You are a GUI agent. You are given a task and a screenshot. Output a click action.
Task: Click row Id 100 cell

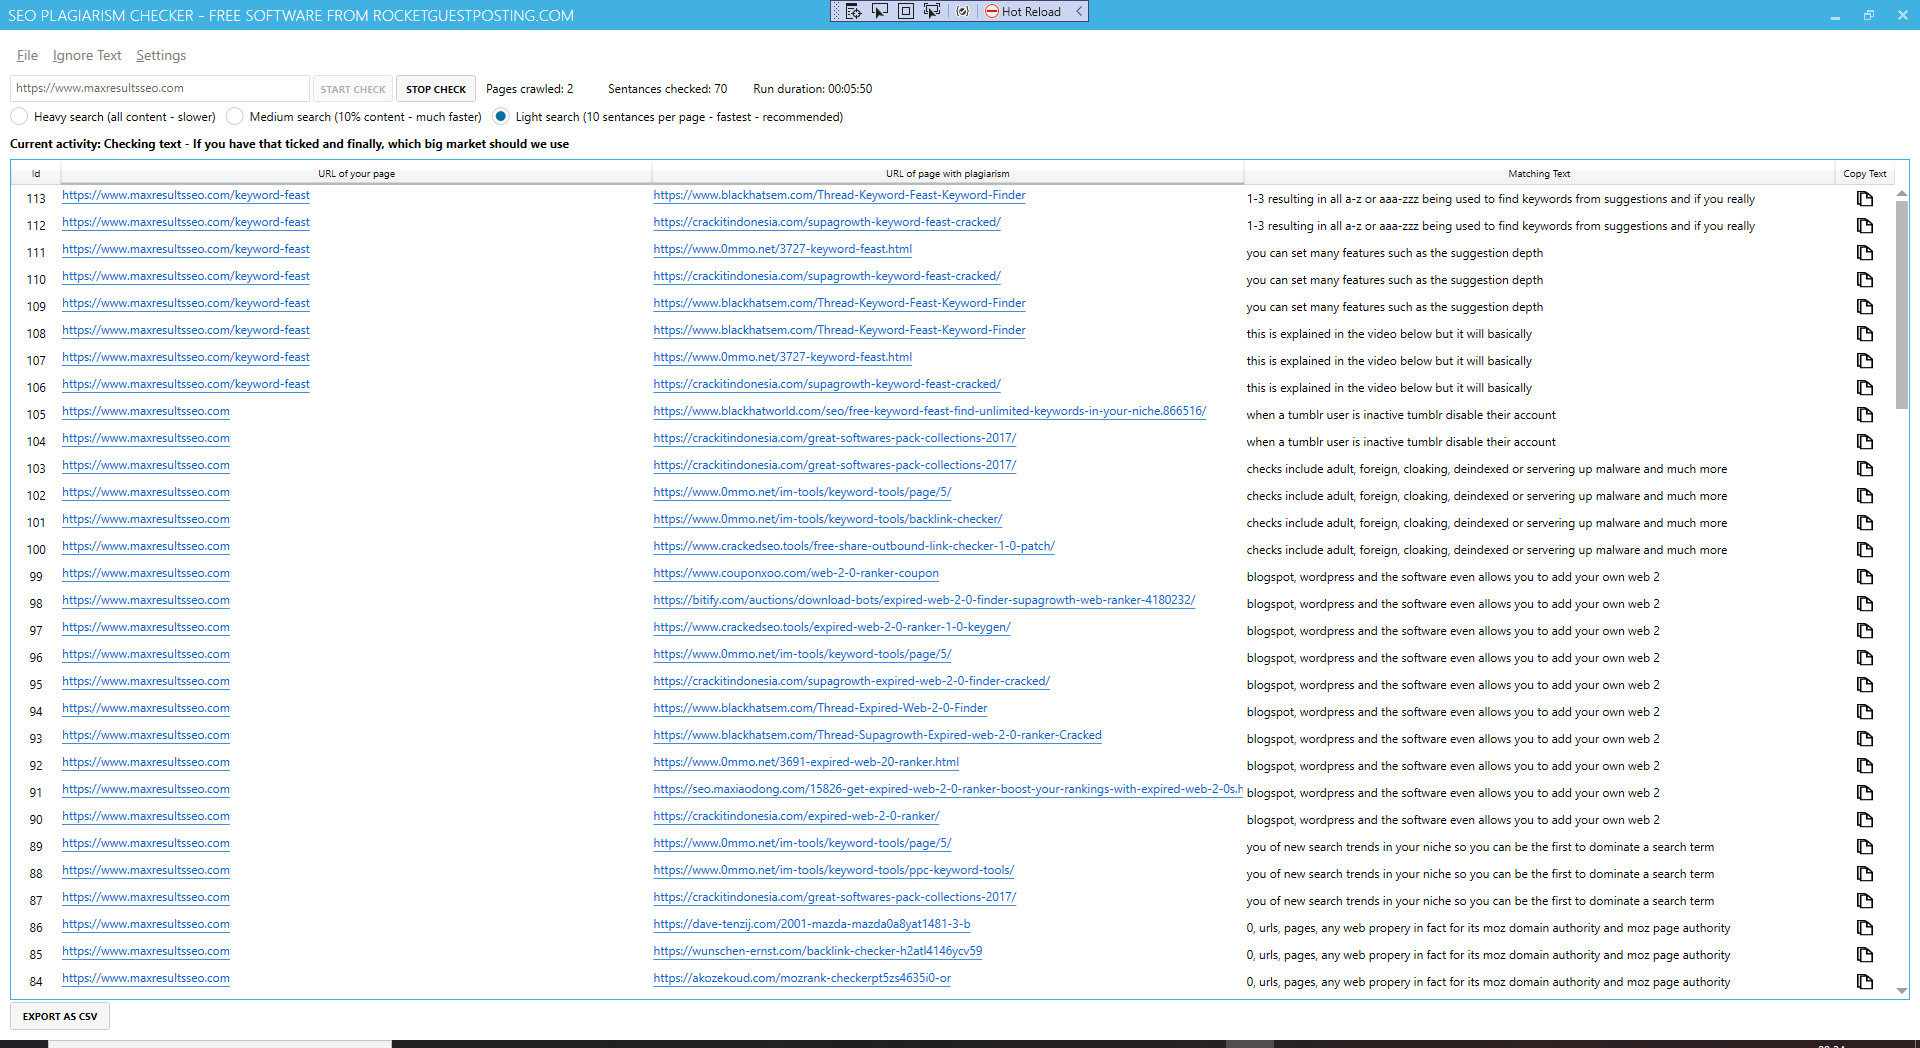[36, 550]
